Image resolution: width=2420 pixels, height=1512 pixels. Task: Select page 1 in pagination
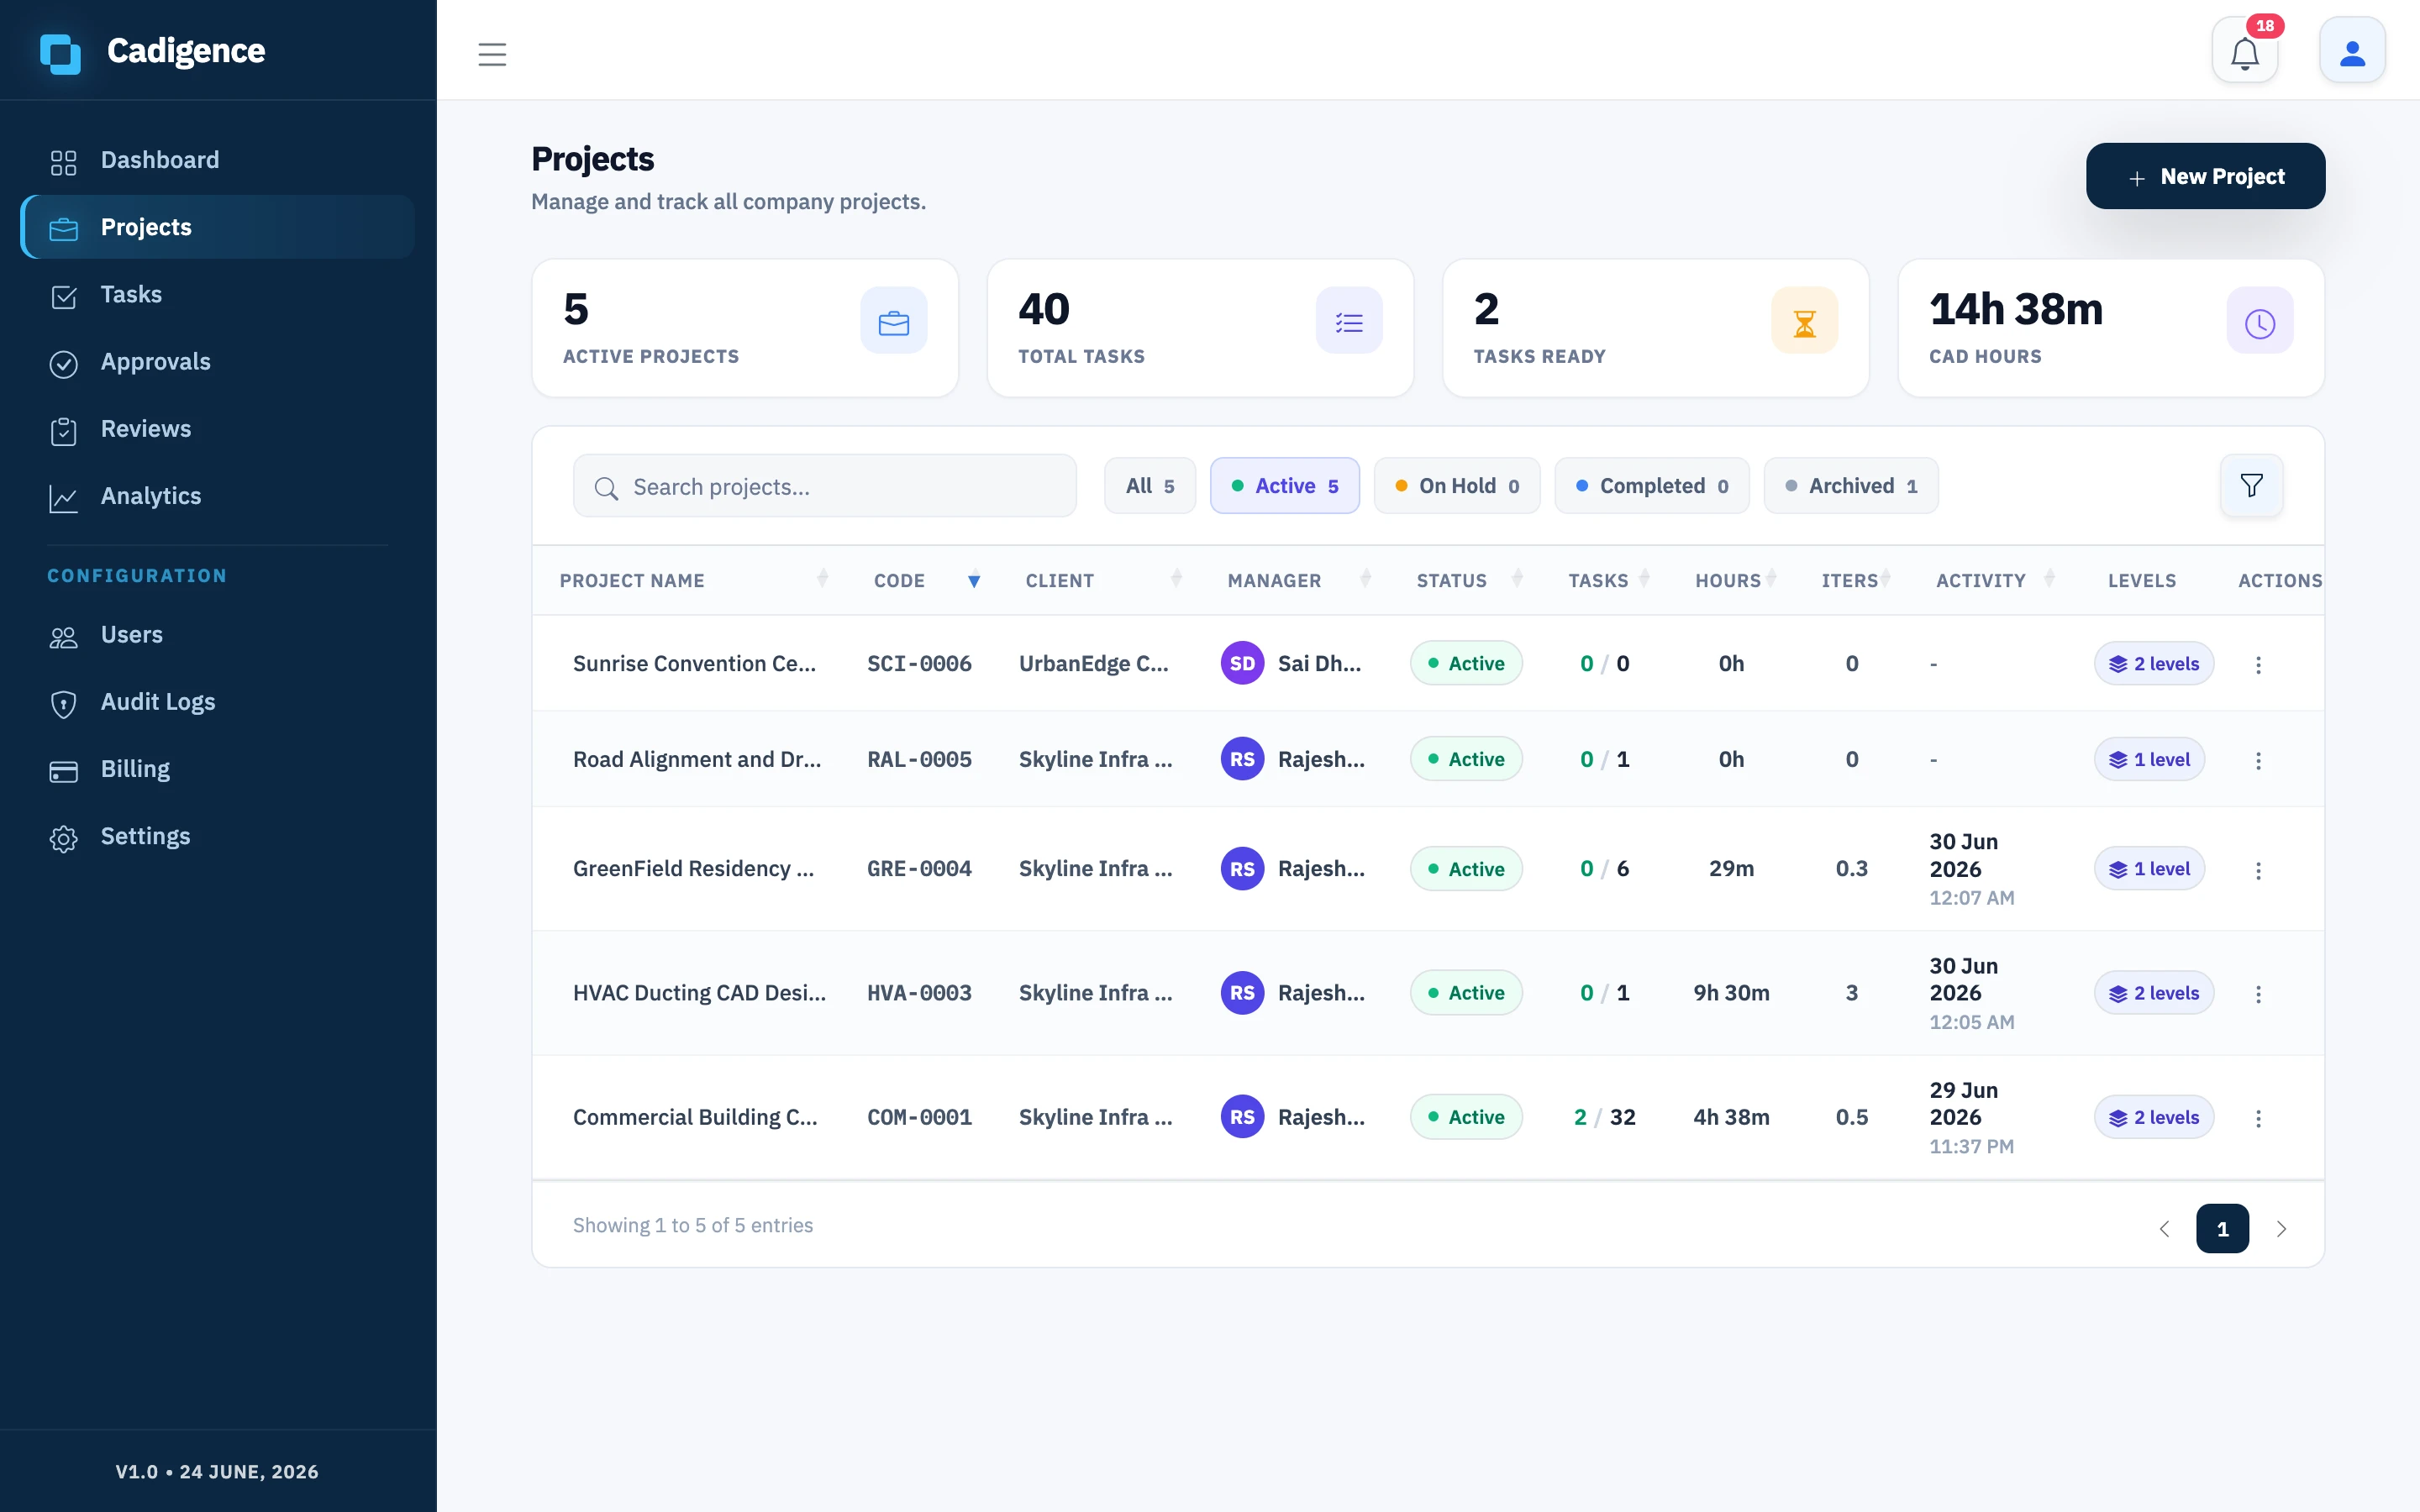(x=2222, y=1229)
